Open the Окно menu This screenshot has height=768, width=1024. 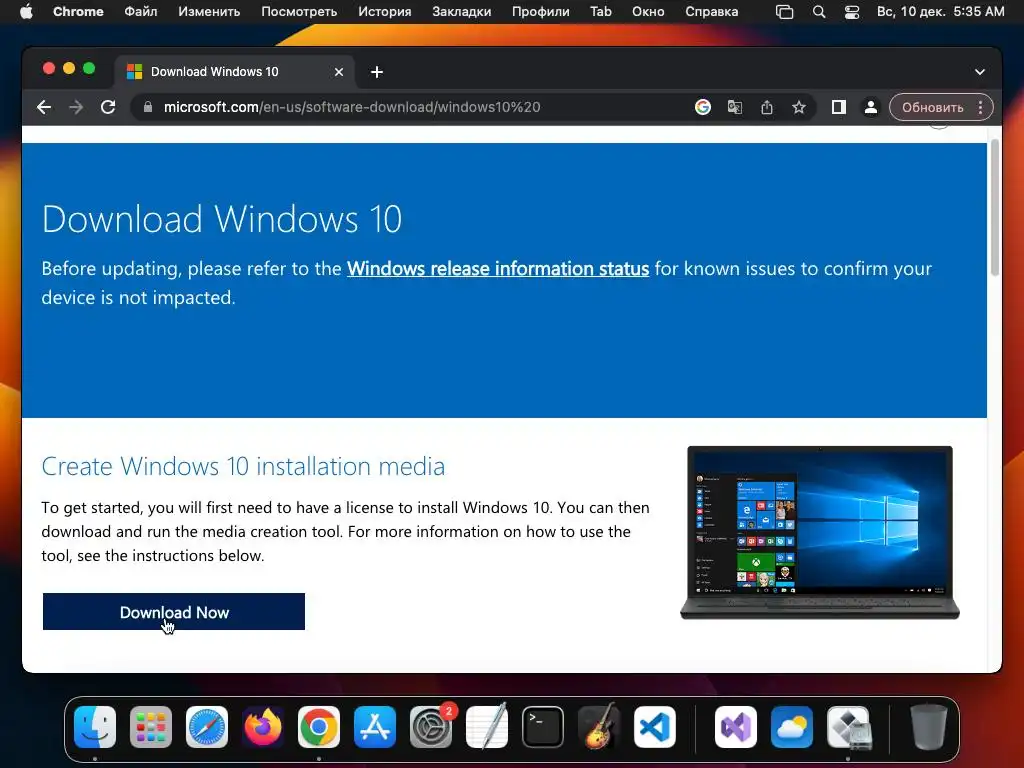click(648, 12)
